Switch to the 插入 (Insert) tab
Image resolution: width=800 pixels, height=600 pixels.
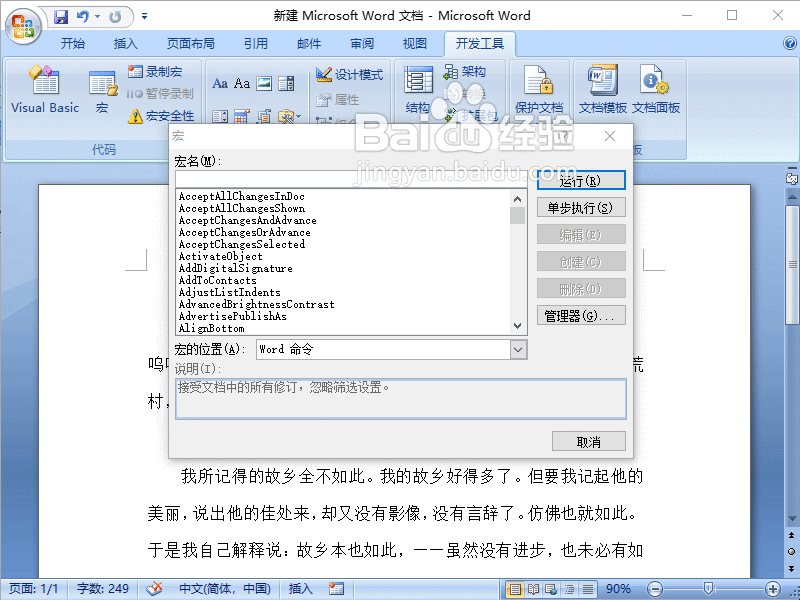[x=126, y=44]
